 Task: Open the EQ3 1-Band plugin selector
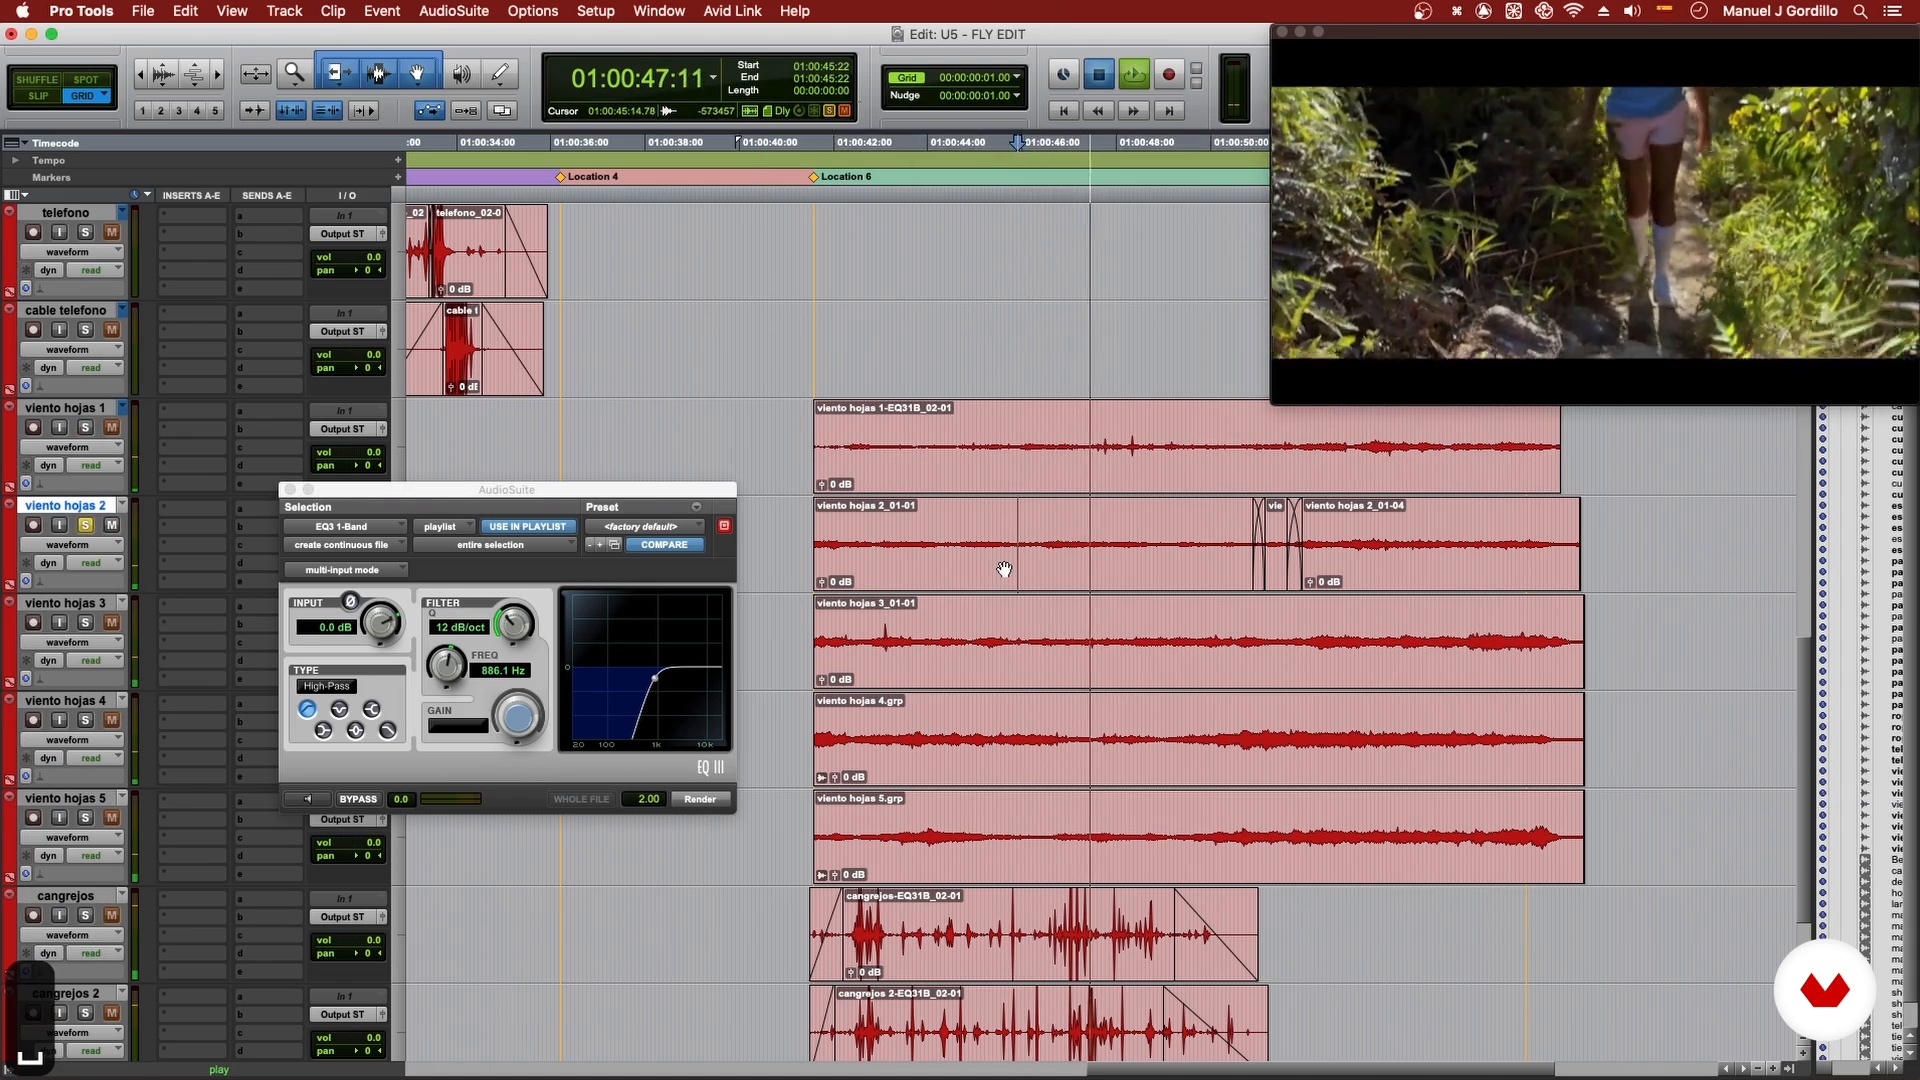[x=344, y=526]
